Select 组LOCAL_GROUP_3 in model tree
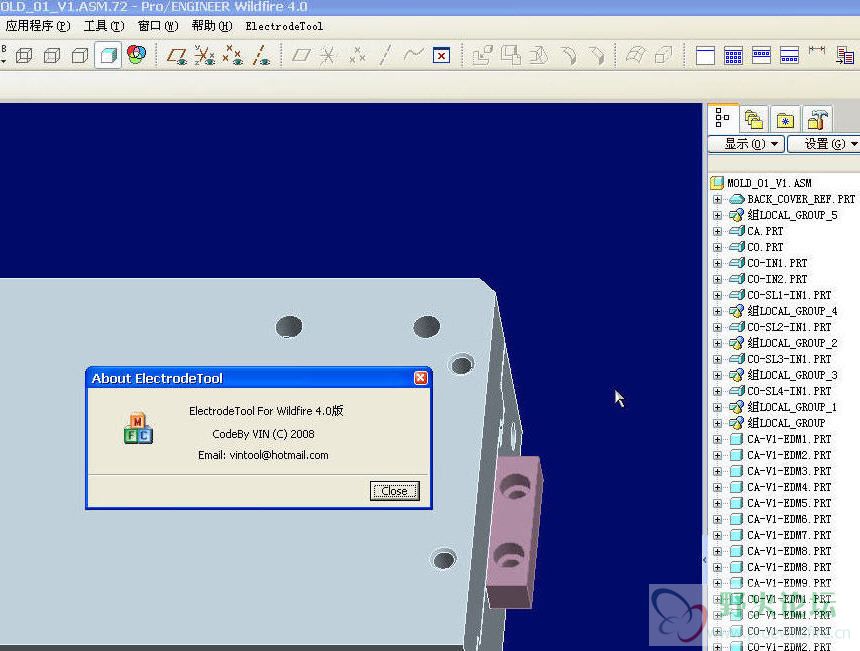This screenshot has height=651, width=860. tap(792, 375)
